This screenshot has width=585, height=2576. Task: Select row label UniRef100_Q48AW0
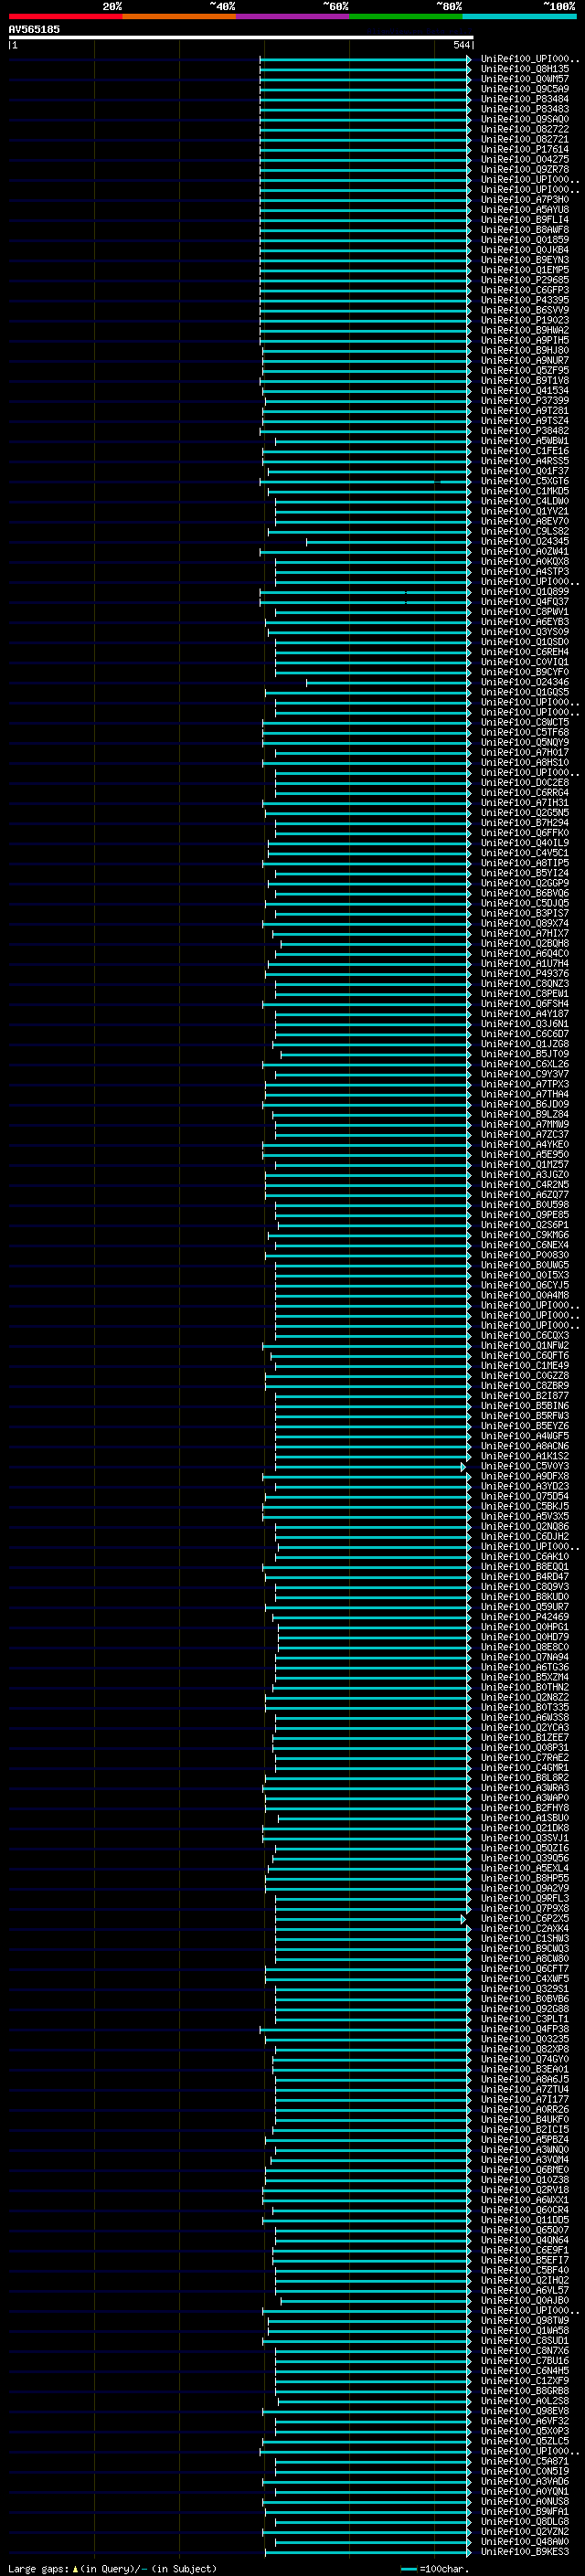point(525,2541)
